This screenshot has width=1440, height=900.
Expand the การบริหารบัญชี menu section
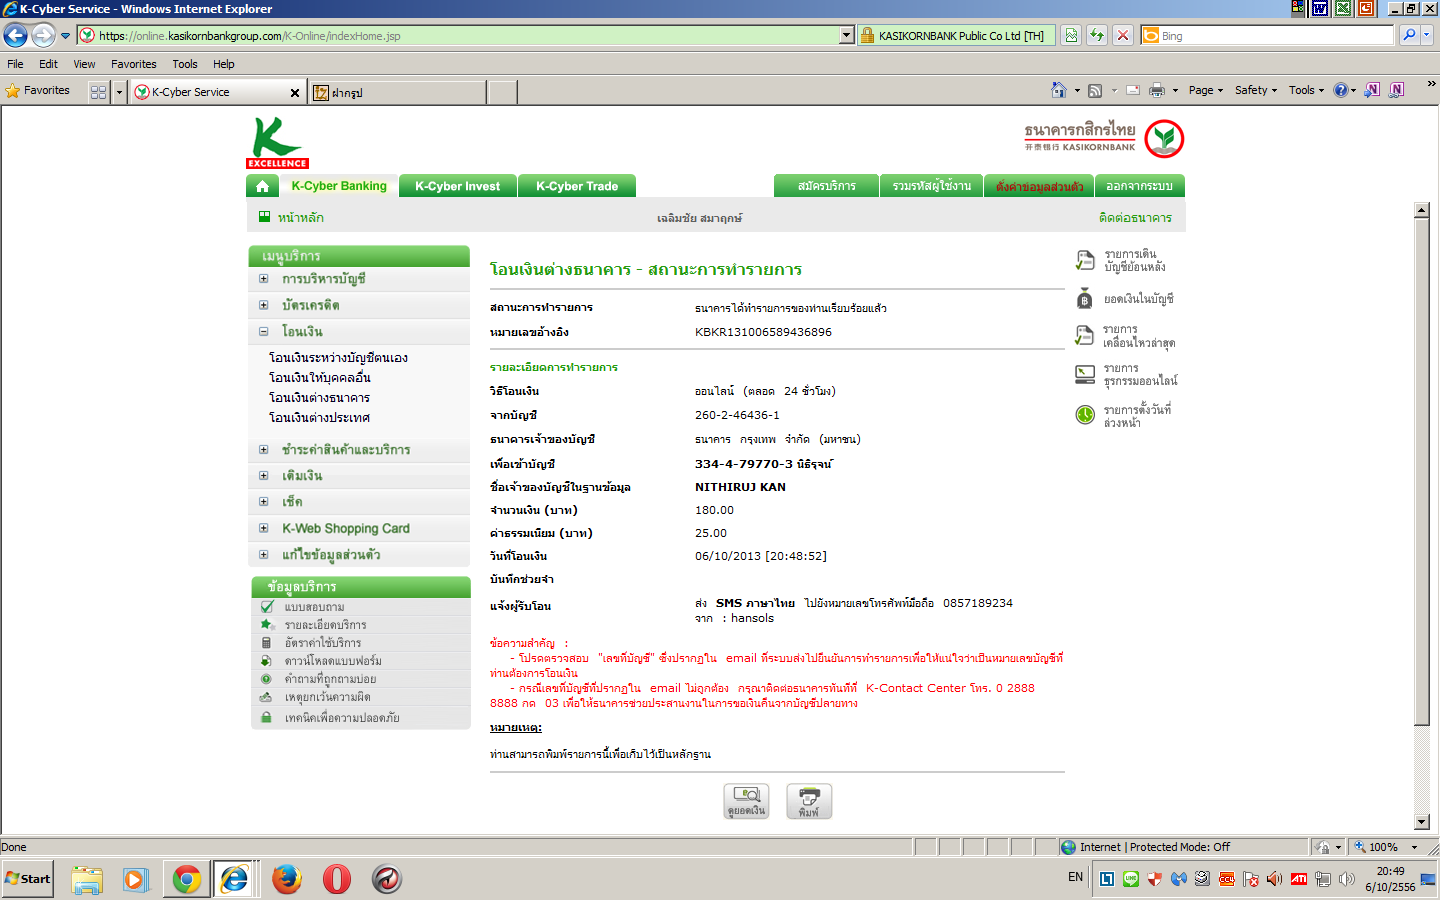pyautogui.click(x=264, y=279)
